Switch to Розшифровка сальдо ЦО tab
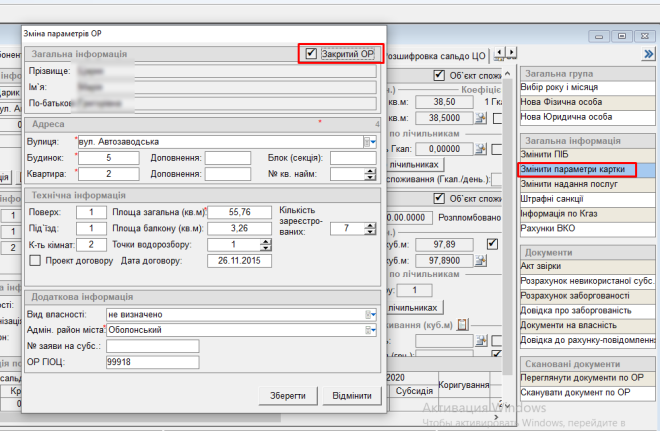Image resolution: width=660 pixels, height=431 pixels. click(x=441, y=52)
